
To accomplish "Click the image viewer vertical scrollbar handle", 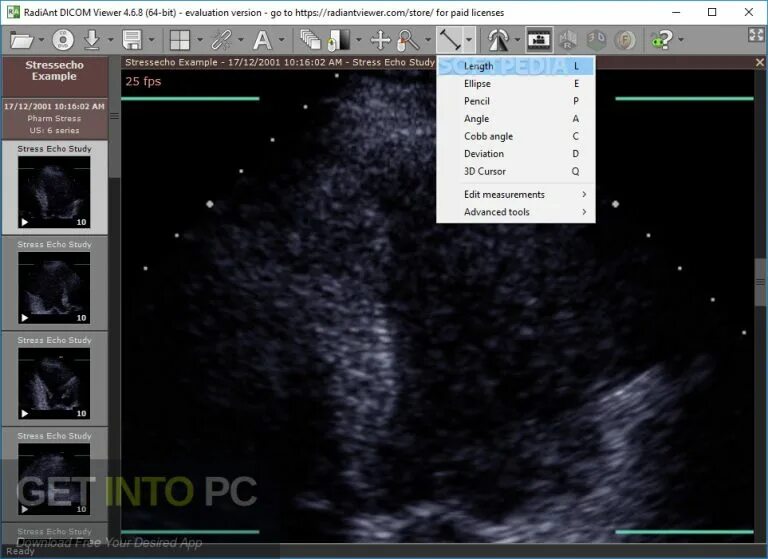I will (760, 282).
